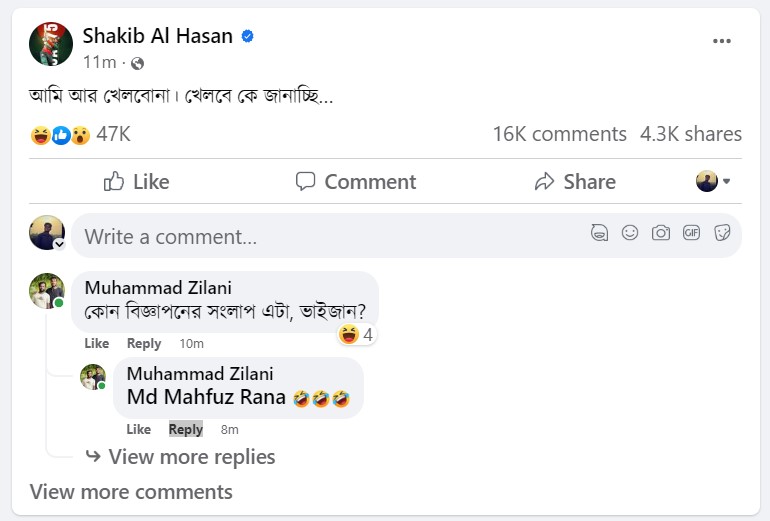Open the GIF picker in comment box
This screenshot has width=770, height=521.
691,233
